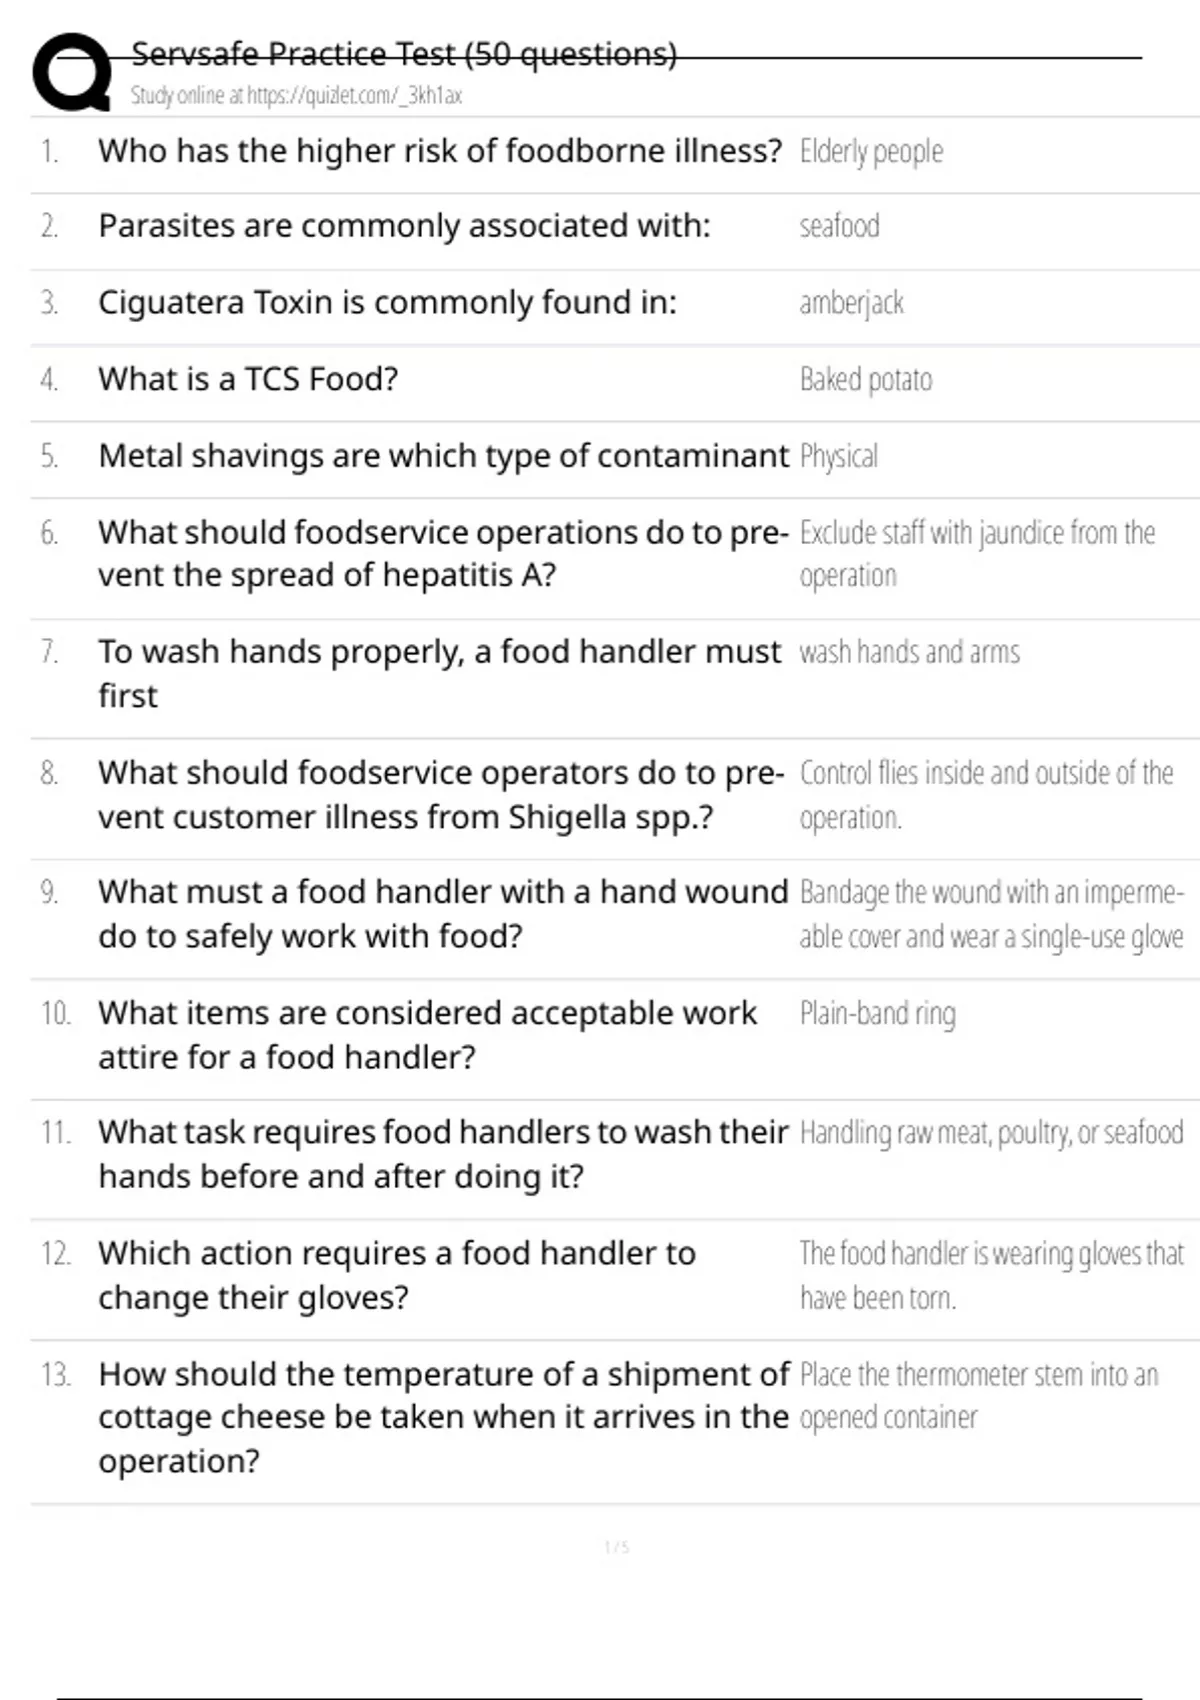
Task: Select the 'Parasites are commonly associated with' question
Action: pos(404,227)
